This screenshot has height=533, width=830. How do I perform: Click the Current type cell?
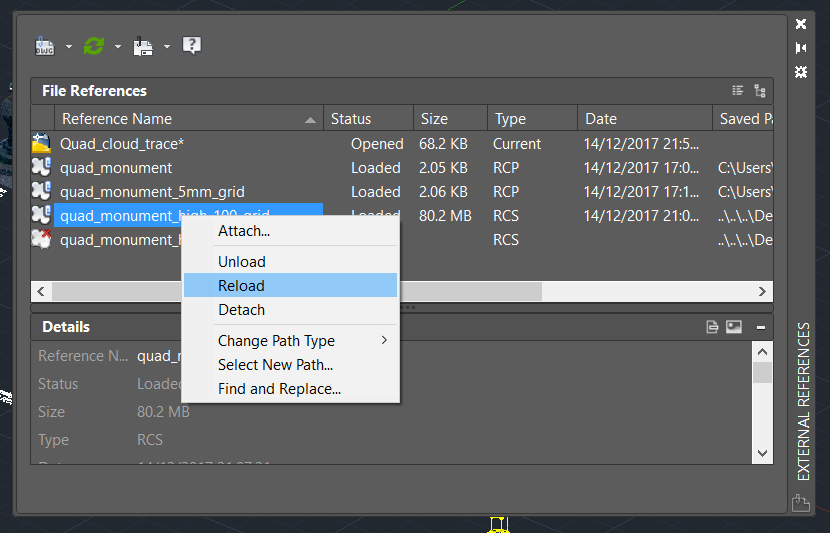coord(517,144)
